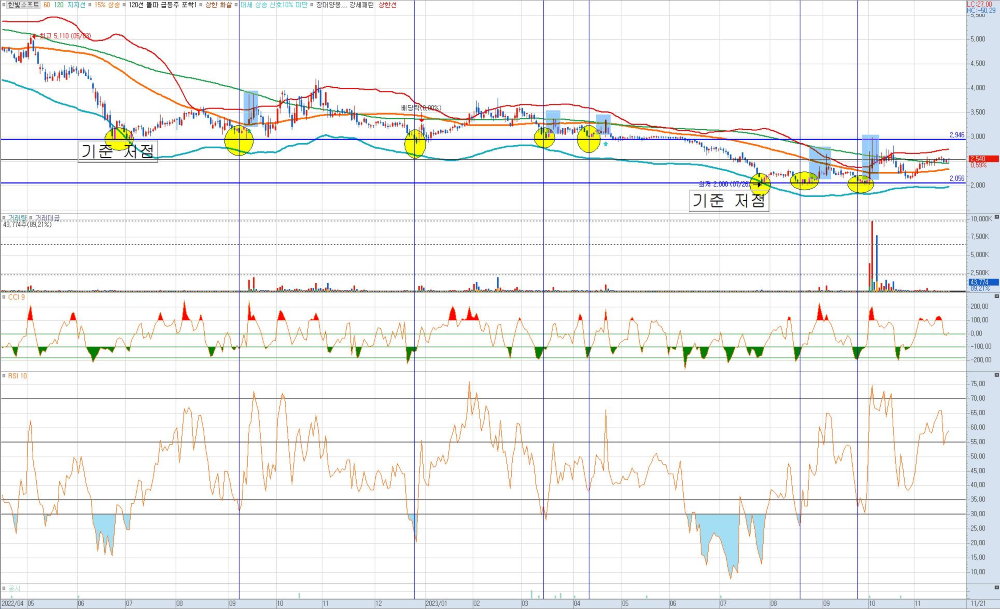The image size is (1000, 609).
Task: Select the 120 moving average legend
Action: pyautogui.click(x=59, y=4)
